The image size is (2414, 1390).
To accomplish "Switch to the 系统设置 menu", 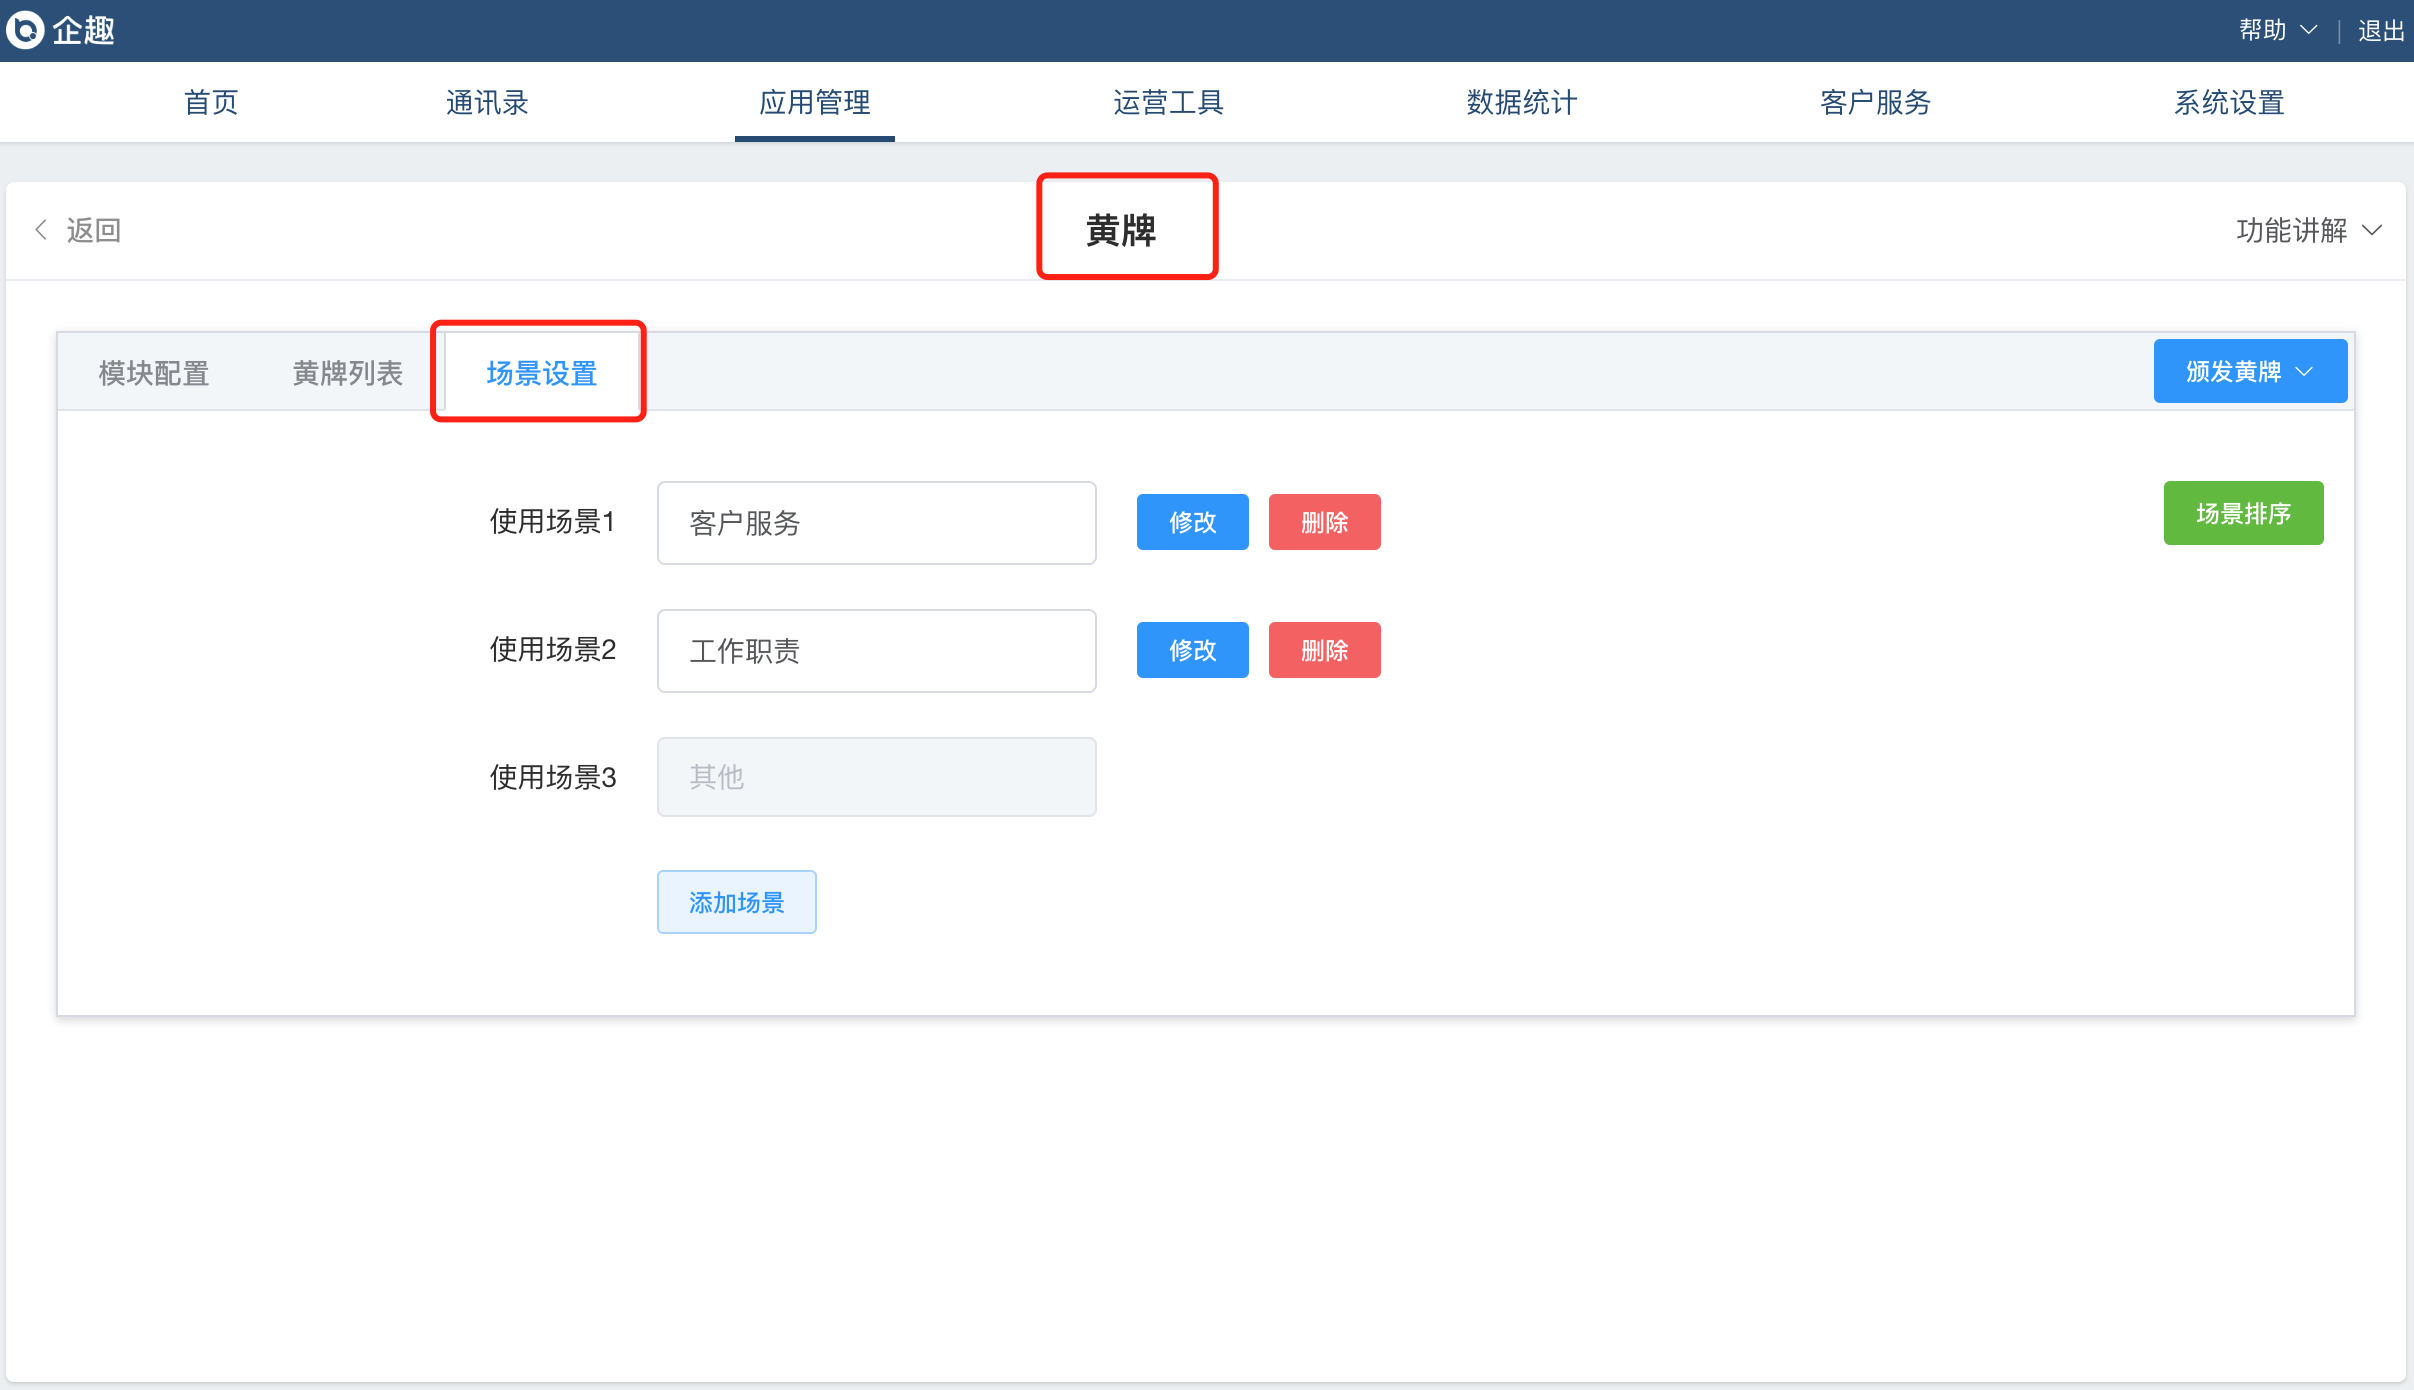I will click(x=2228, y=102).
